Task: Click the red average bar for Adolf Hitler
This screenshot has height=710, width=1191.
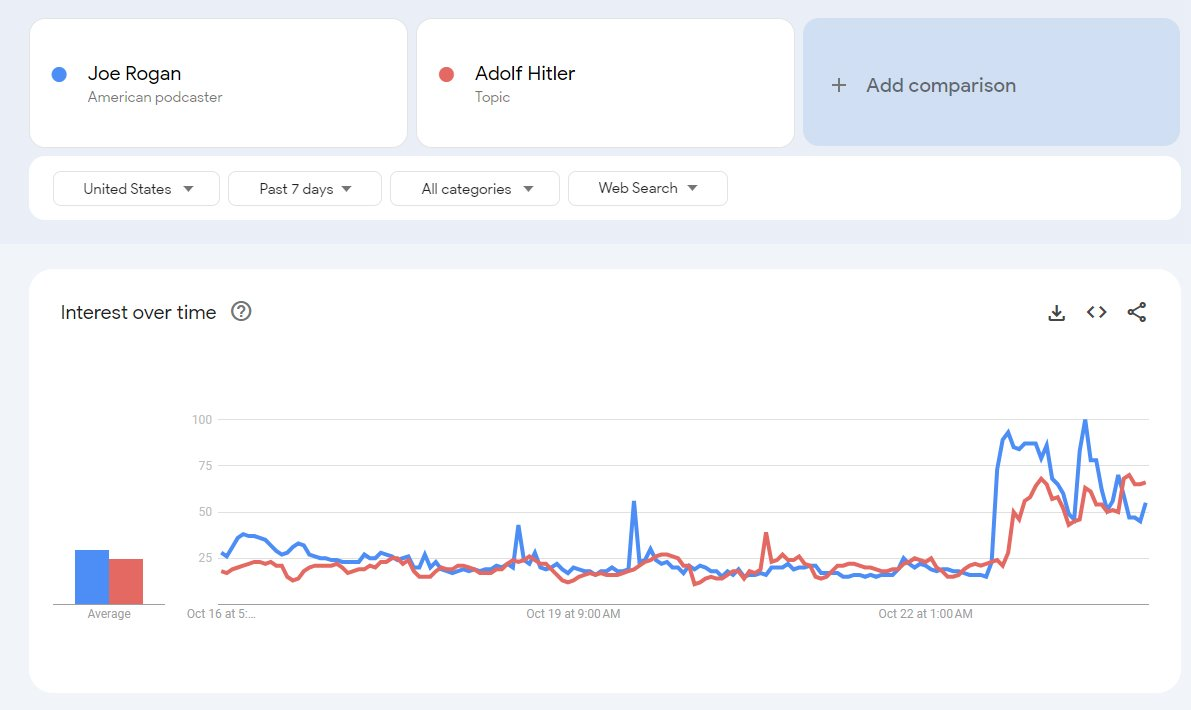Action: pos(126,582)
